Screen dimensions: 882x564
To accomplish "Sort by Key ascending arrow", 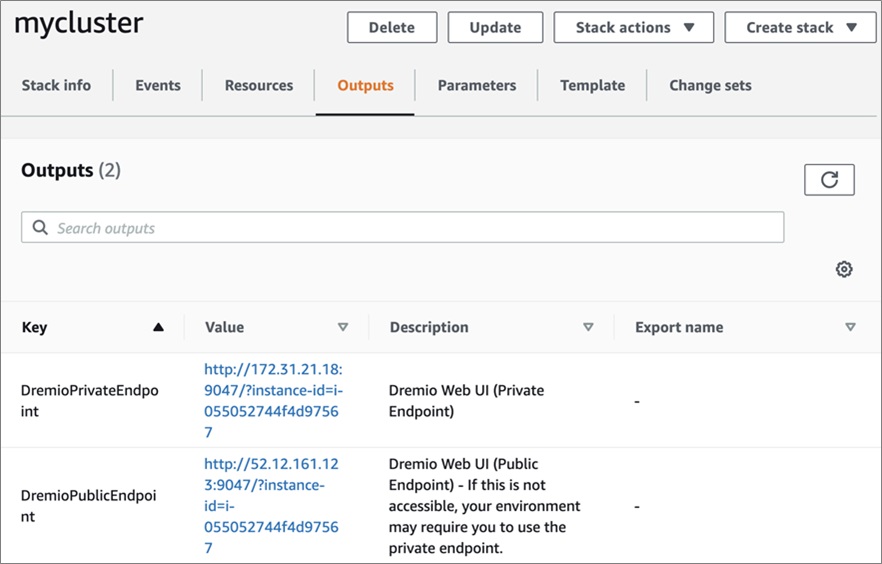I will [159, 327].
